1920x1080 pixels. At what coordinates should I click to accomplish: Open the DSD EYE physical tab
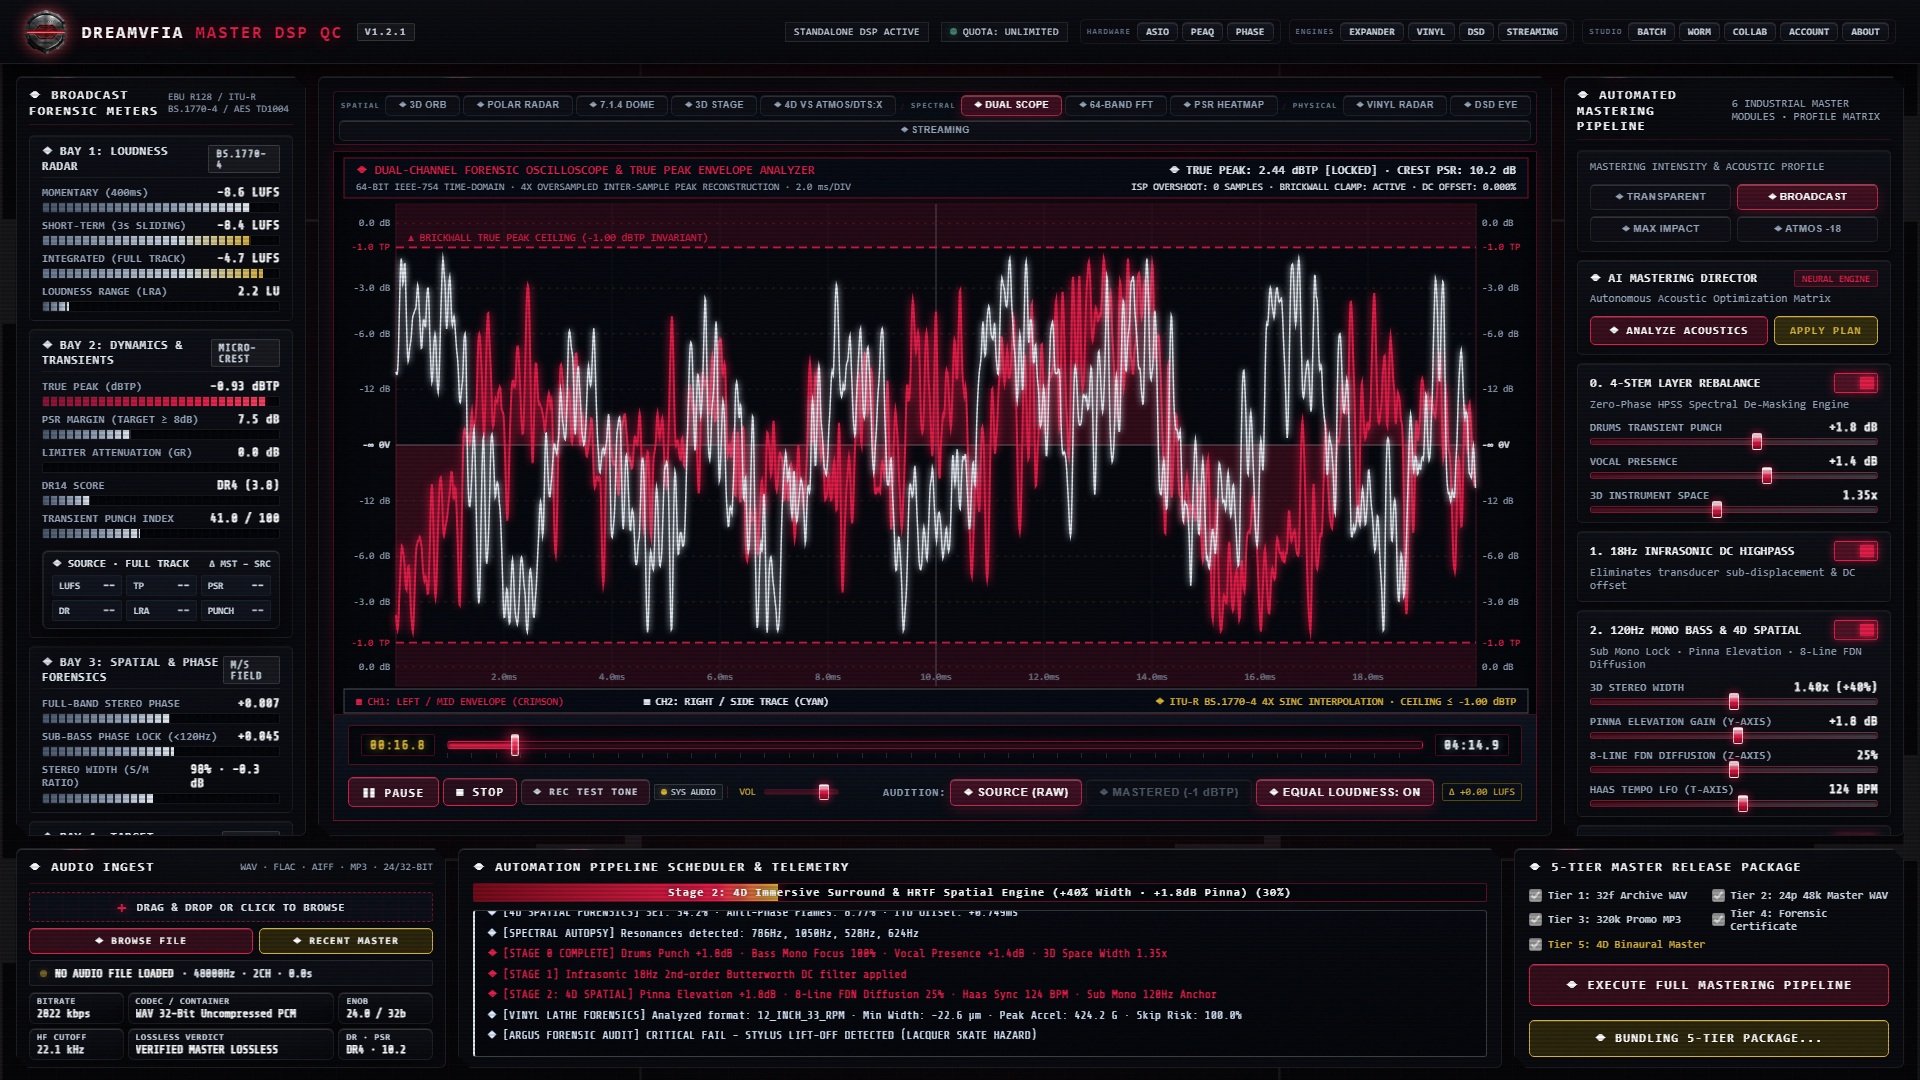tap(1491, 105)
